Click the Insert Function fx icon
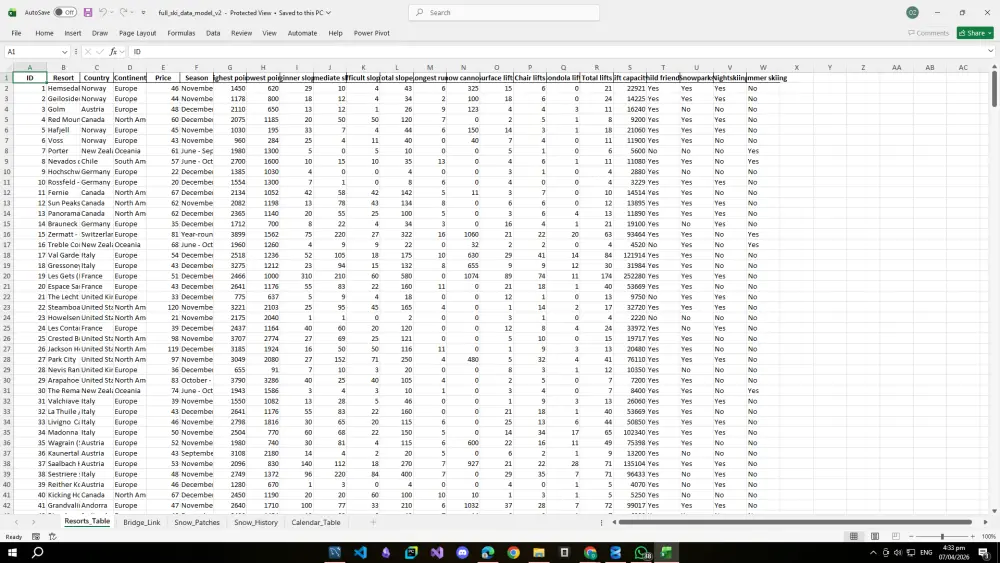Screen dimensions: 1000x563 114,52
